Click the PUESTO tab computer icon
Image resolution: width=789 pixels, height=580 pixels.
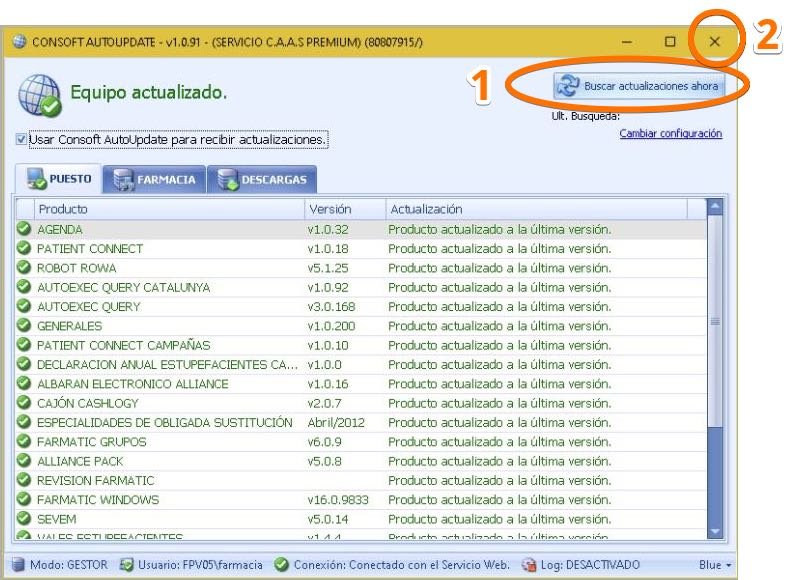[x=36, y=180]
